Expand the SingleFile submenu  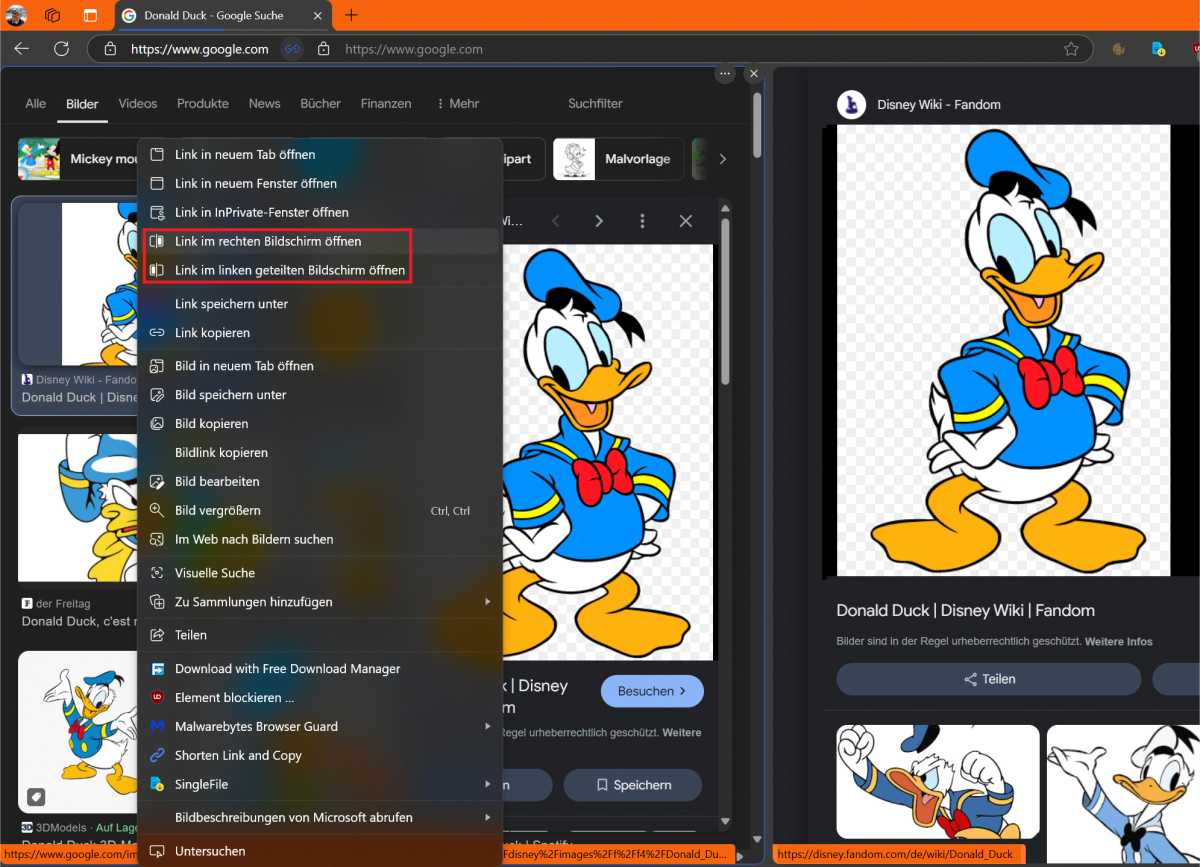[x=487, y=784]
